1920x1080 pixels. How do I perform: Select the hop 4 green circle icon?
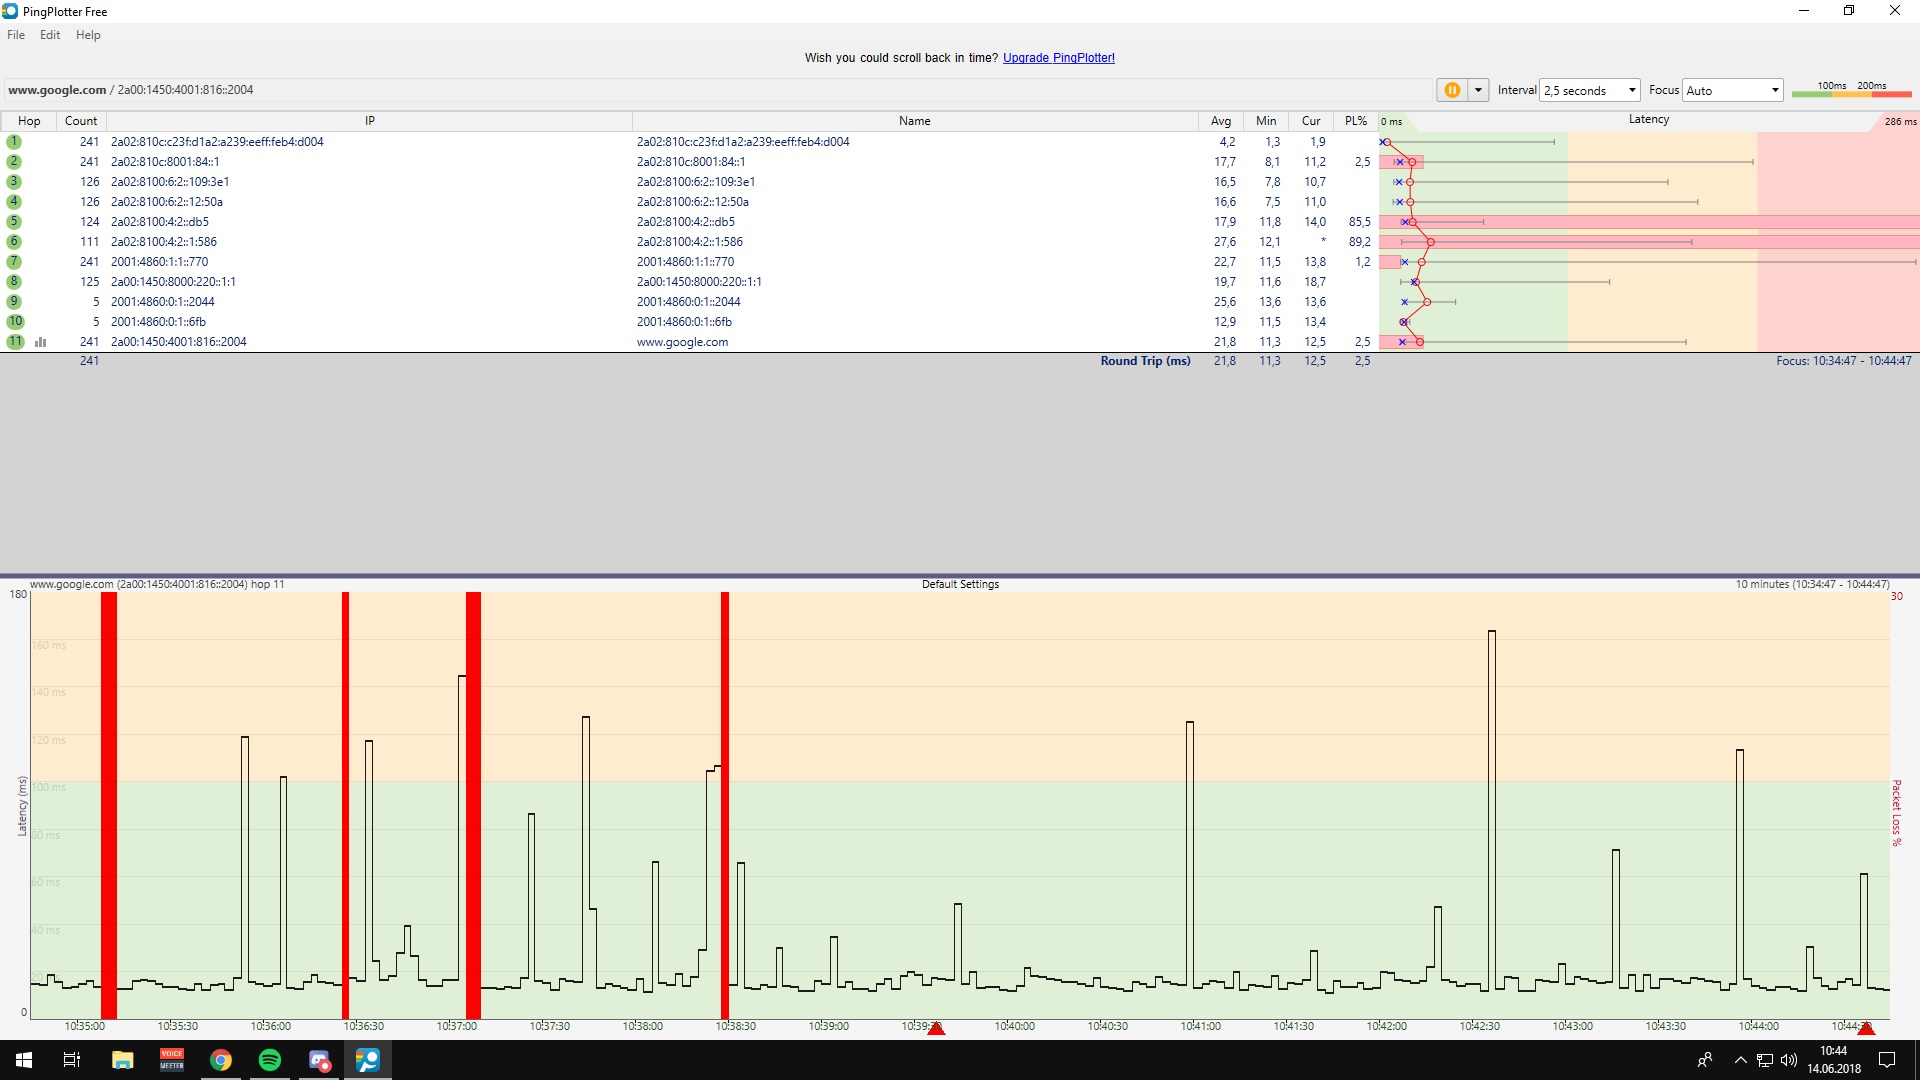click(14, 202)
